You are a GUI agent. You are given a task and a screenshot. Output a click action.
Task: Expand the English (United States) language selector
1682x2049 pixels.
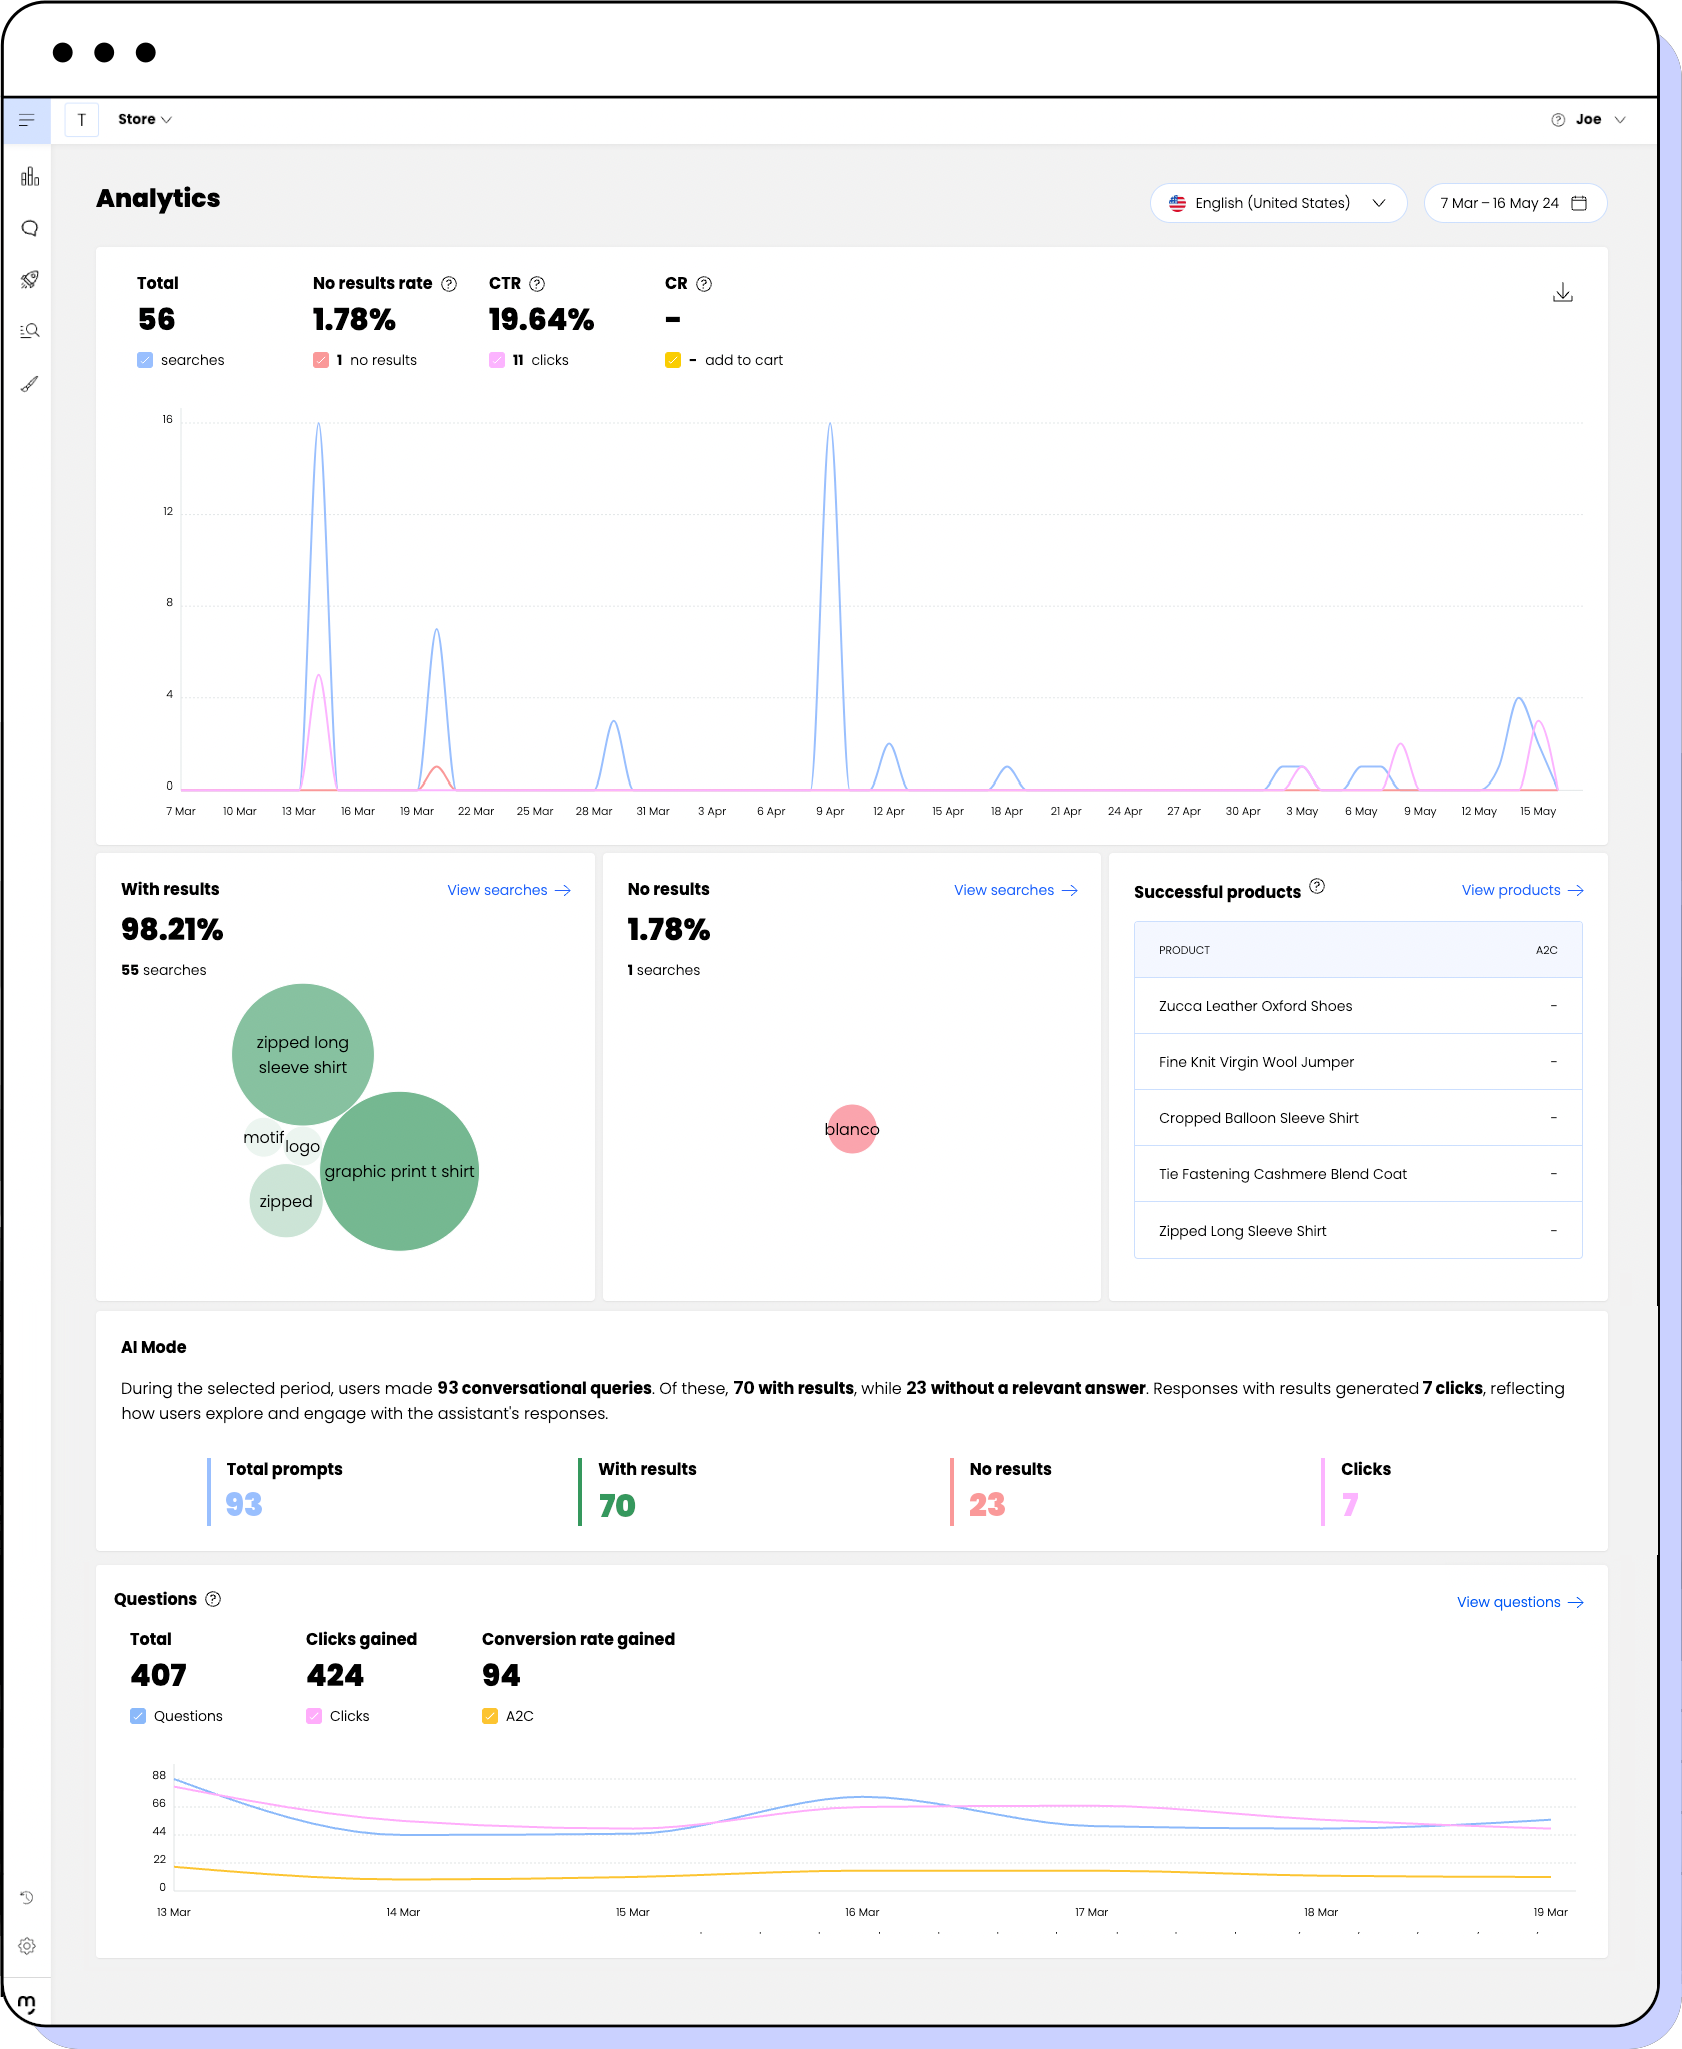tap(1278, 202)
